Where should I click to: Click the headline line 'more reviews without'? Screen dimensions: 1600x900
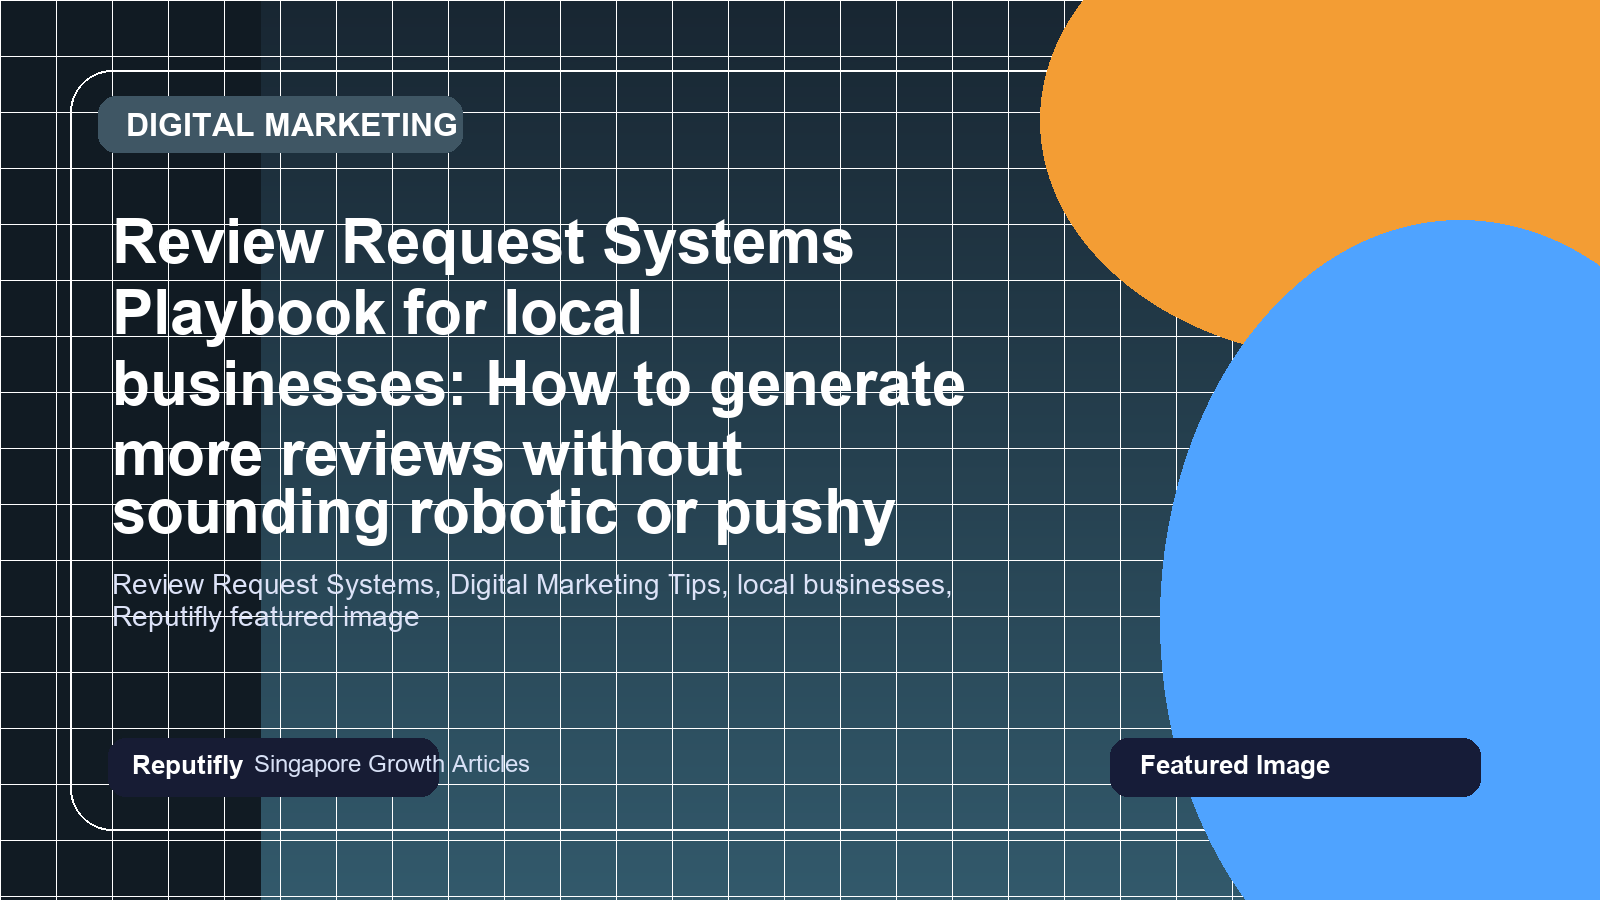point(427,455)
